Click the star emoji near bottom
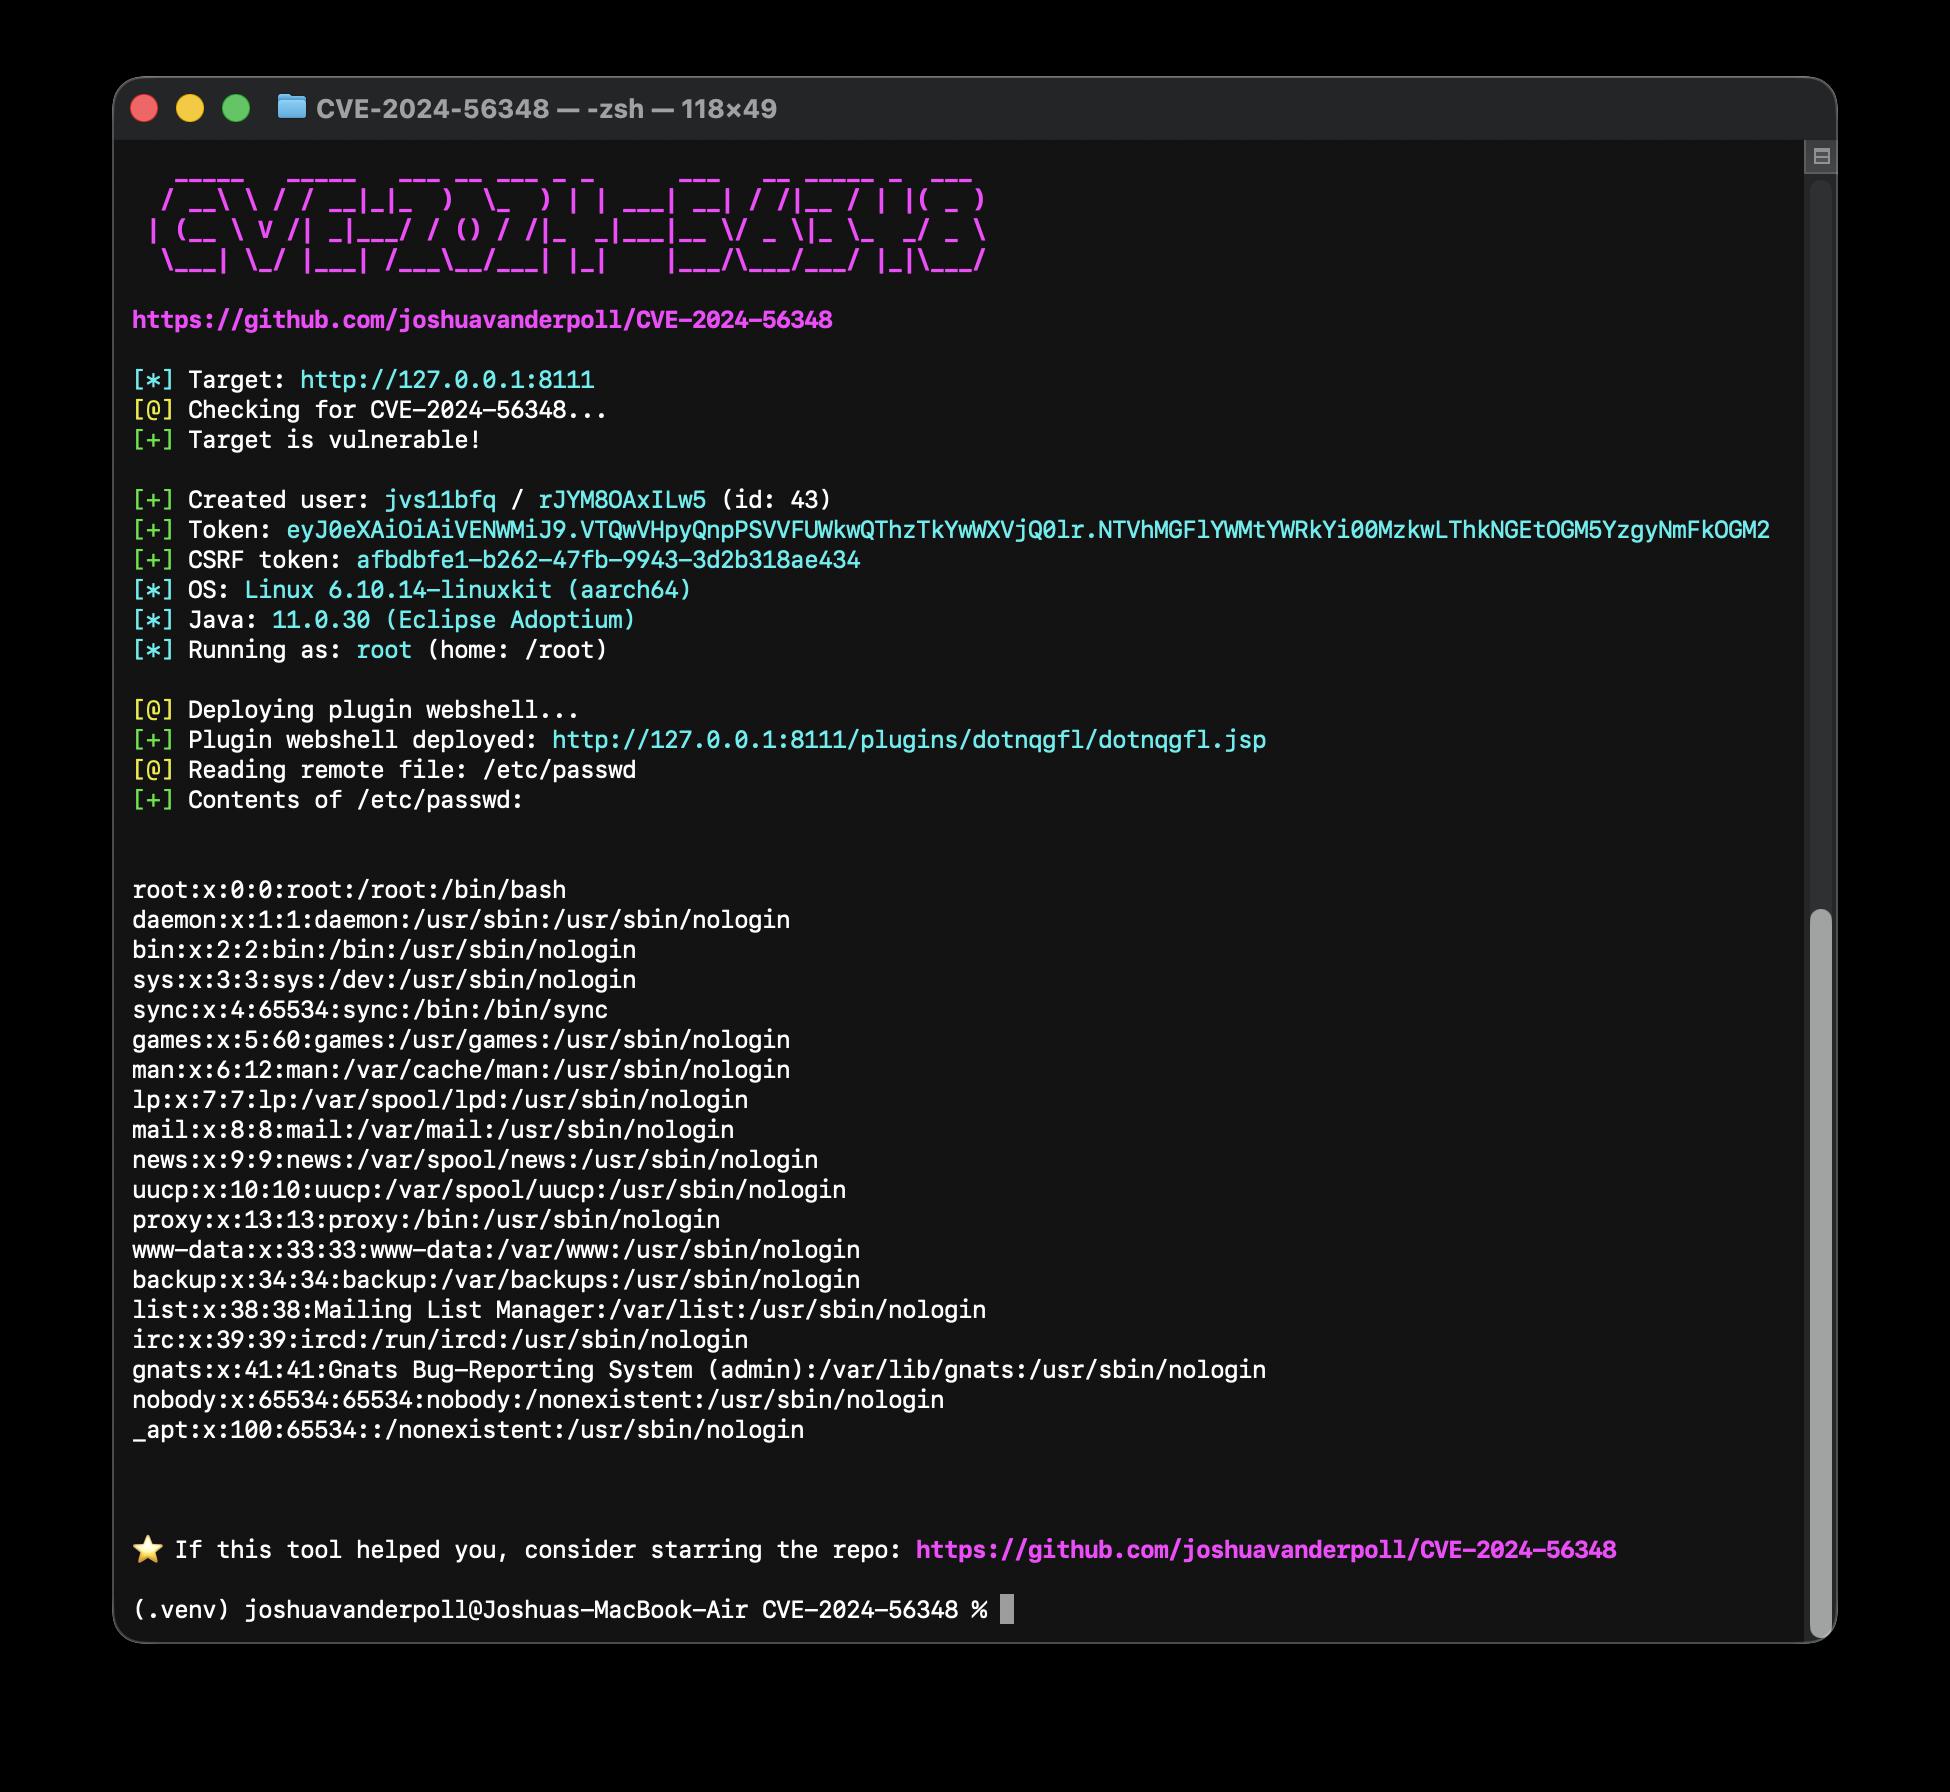Screen dimensions: 1950x1792 [148, 1549]
